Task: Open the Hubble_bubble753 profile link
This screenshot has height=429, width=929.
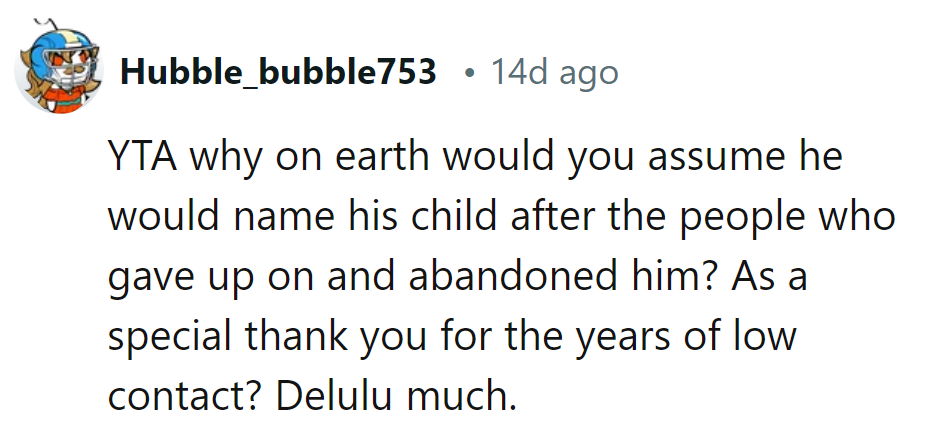Action: coord(278,72)
